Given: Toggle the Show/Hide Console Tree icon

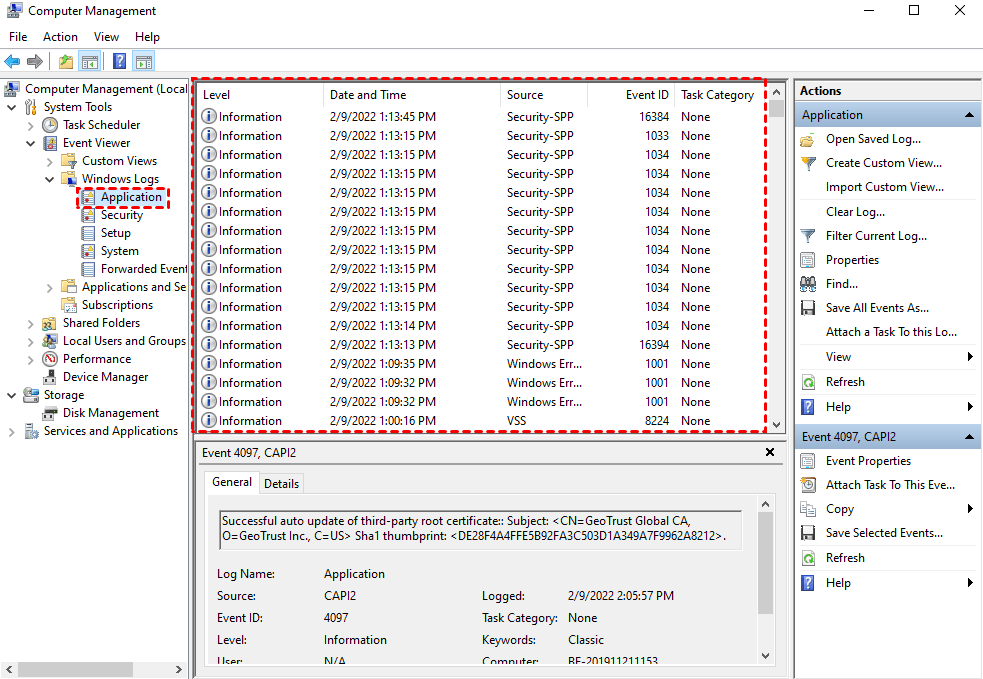Looking at the screenshot, I should click(90, 62).
